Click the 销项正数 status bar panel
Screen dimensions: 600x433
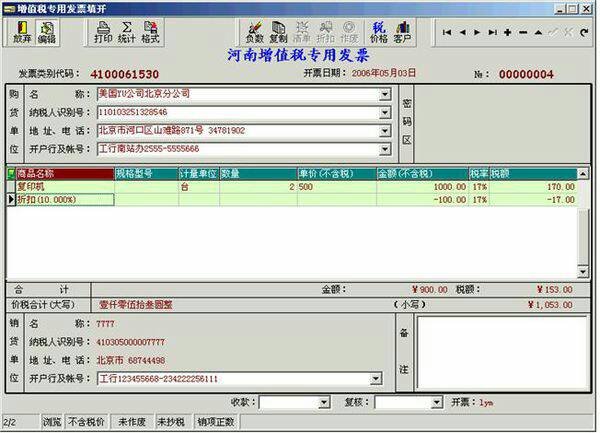pyautogui.click(x=216, y=422)
